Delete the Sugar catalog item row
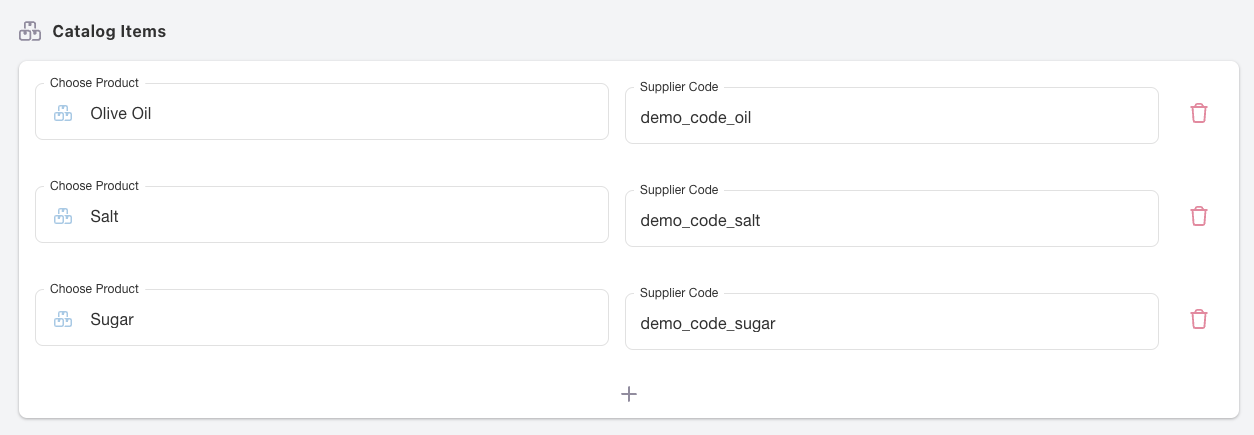 [x=1199, y=319]
